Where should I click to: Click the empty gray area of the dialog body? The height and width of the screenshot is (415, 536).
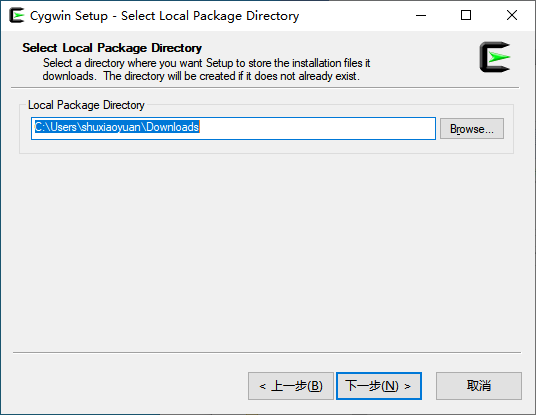click(267, 253)
